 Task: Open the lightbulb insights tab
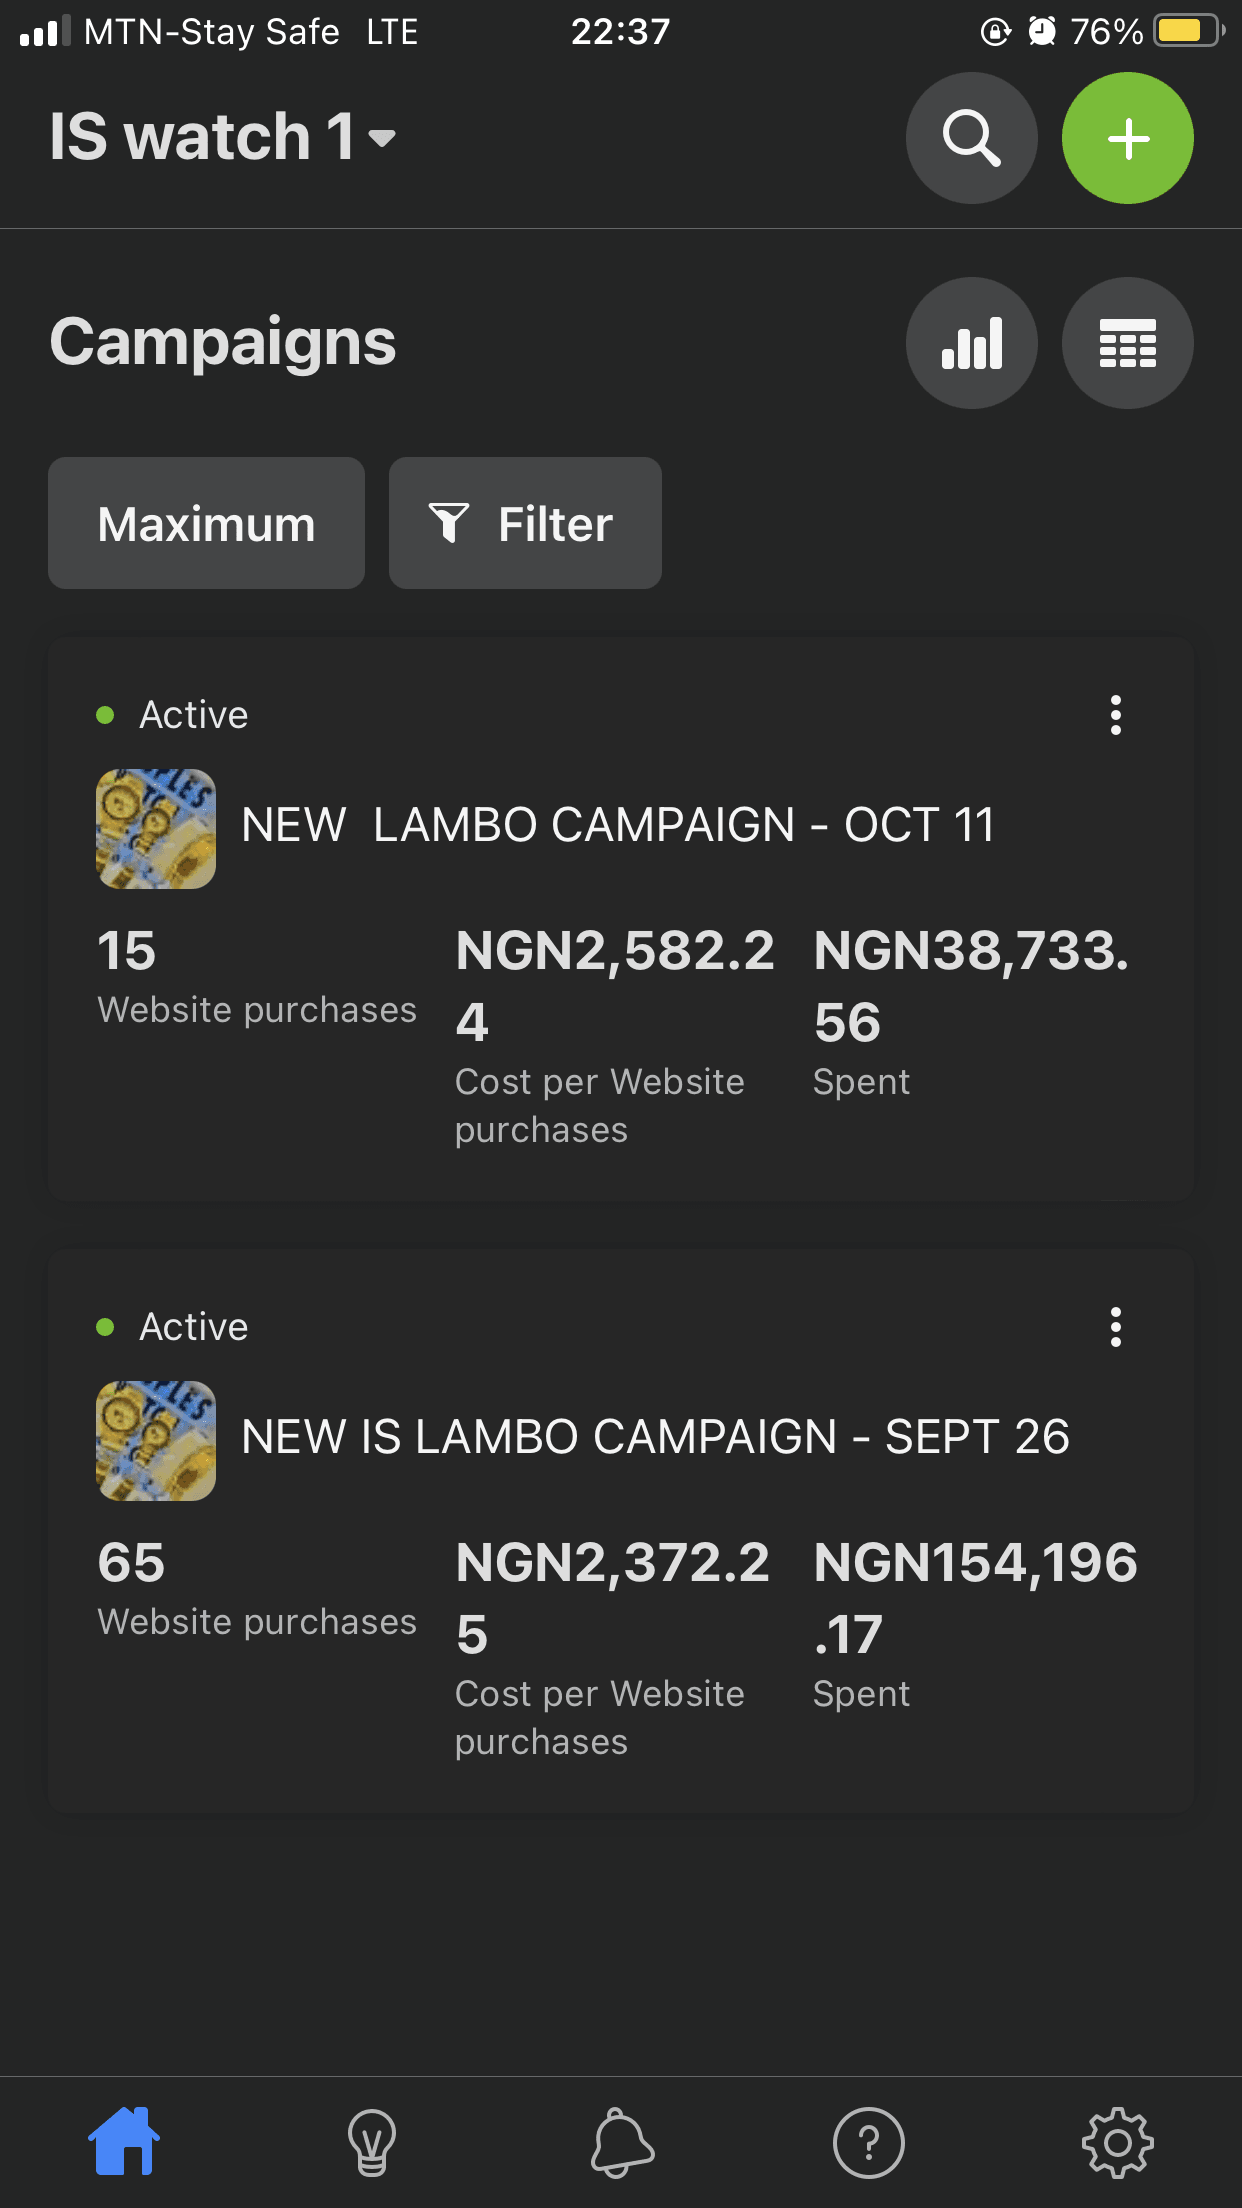[x=372, y=2142]
